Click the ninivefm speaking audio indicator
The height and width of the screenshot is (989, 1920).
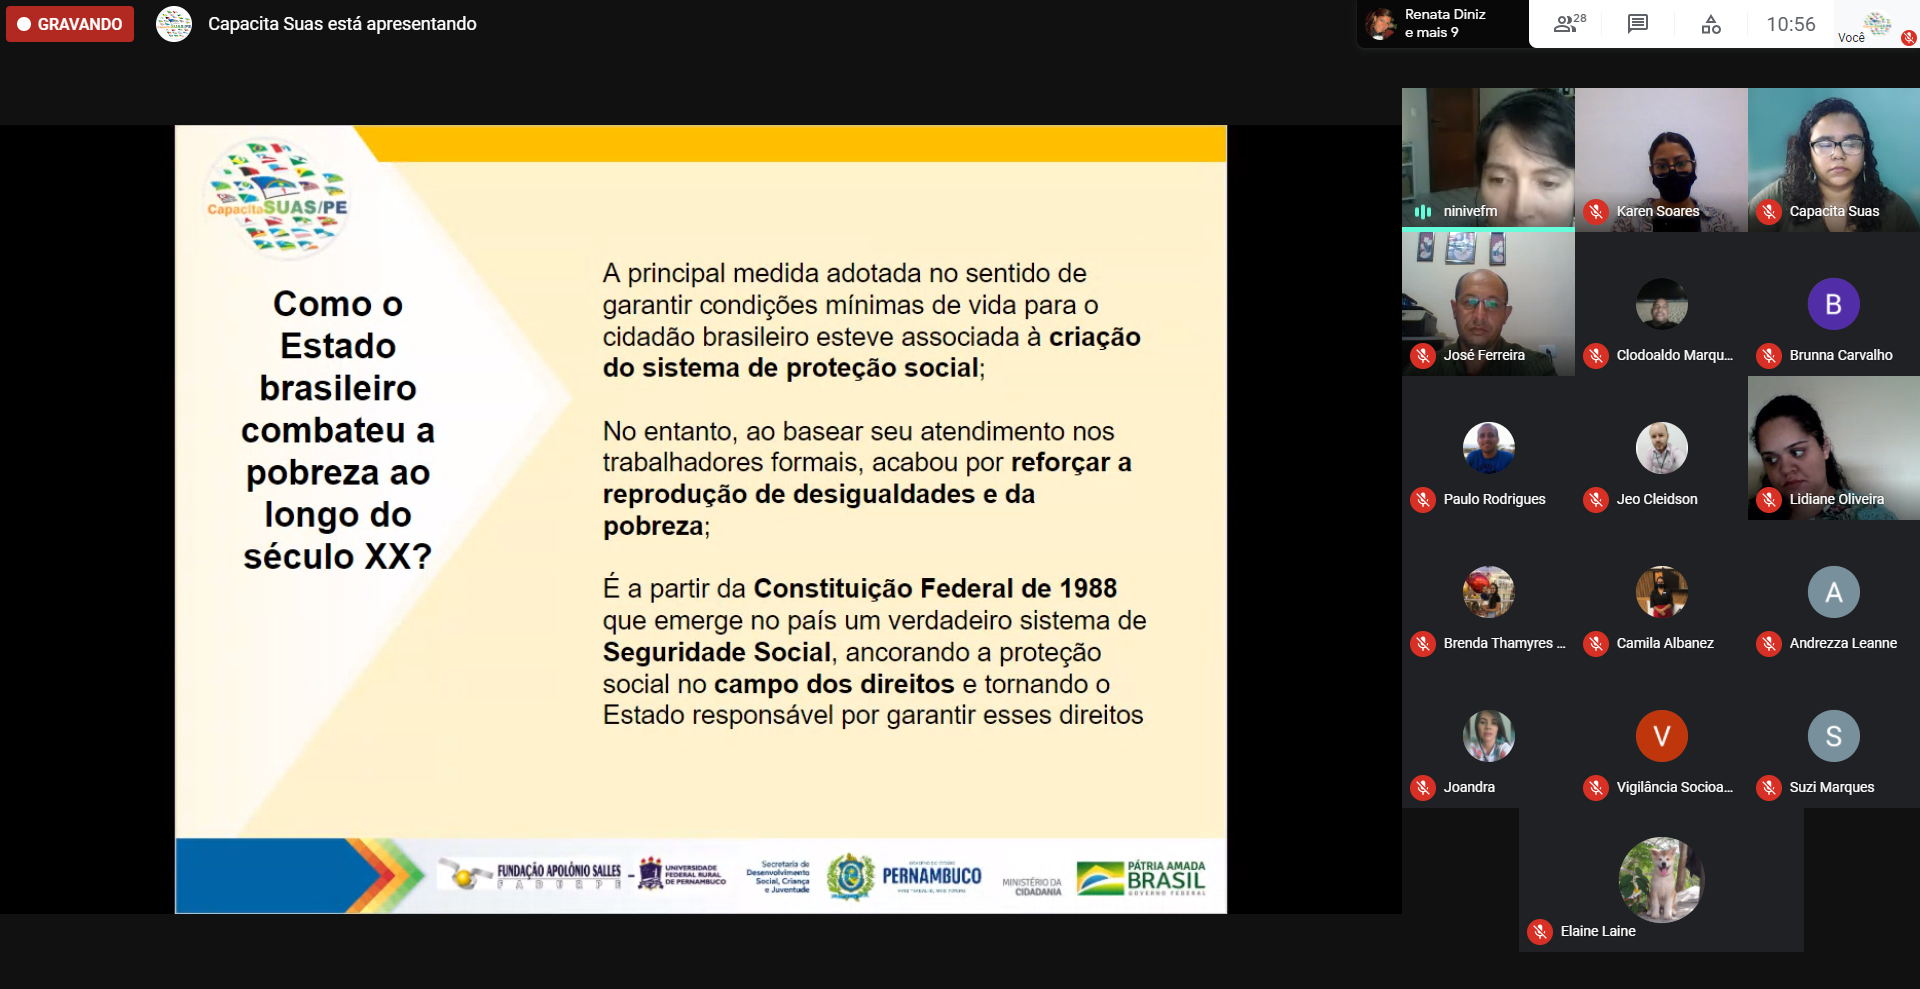tap(1423, 211)
